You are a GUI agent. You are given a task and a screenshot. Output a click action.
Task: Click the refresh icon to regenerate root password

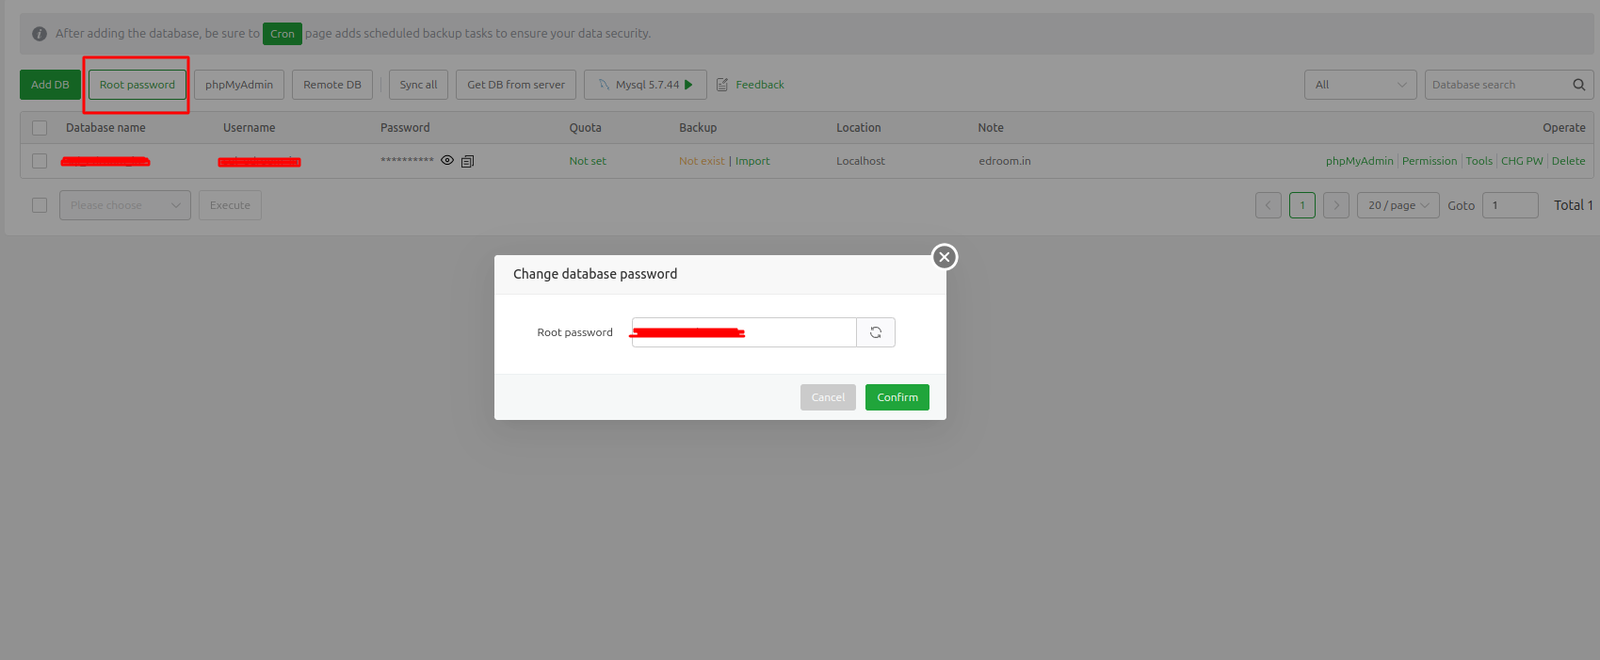coord(875,332)
